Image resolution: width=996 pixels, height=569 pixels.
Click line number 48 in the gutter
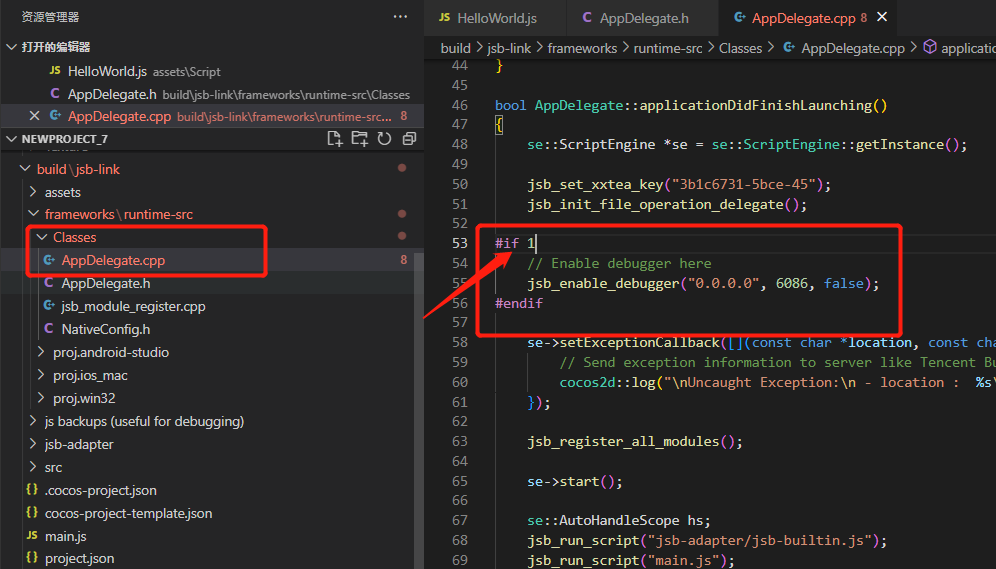coord(460,144)
